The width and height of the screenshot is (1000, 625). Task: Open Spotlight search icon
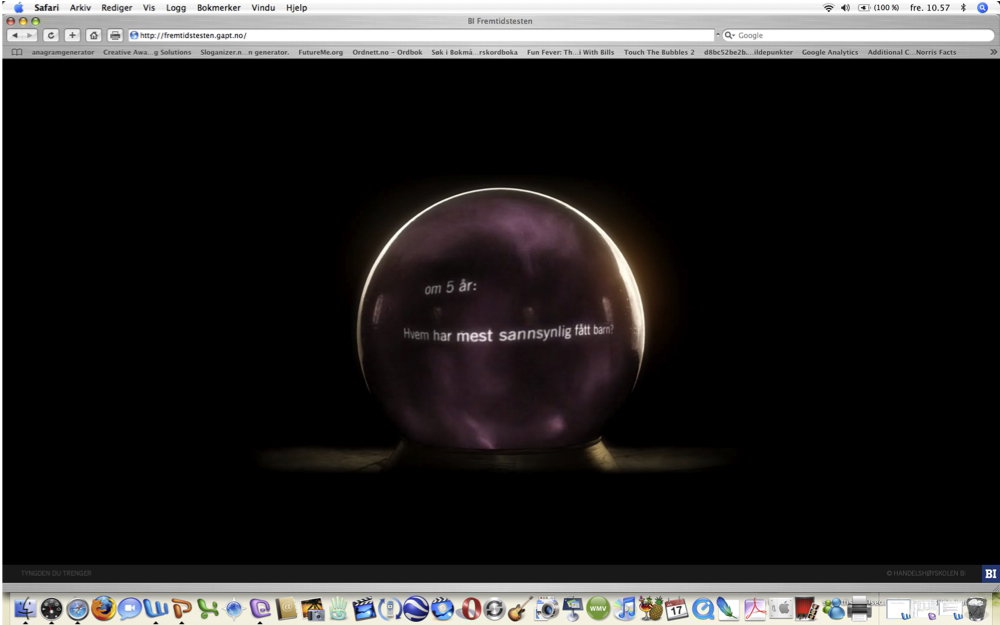[983, 8]
